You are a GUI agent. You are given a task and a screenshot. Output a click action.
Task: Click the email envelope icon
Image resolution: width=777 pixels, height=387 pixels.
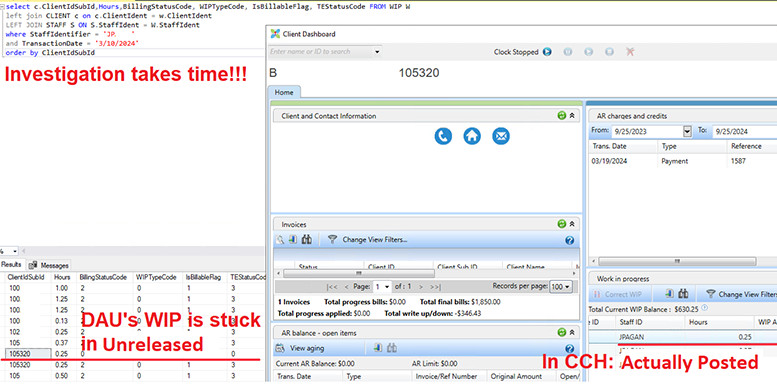coord(501,136)
